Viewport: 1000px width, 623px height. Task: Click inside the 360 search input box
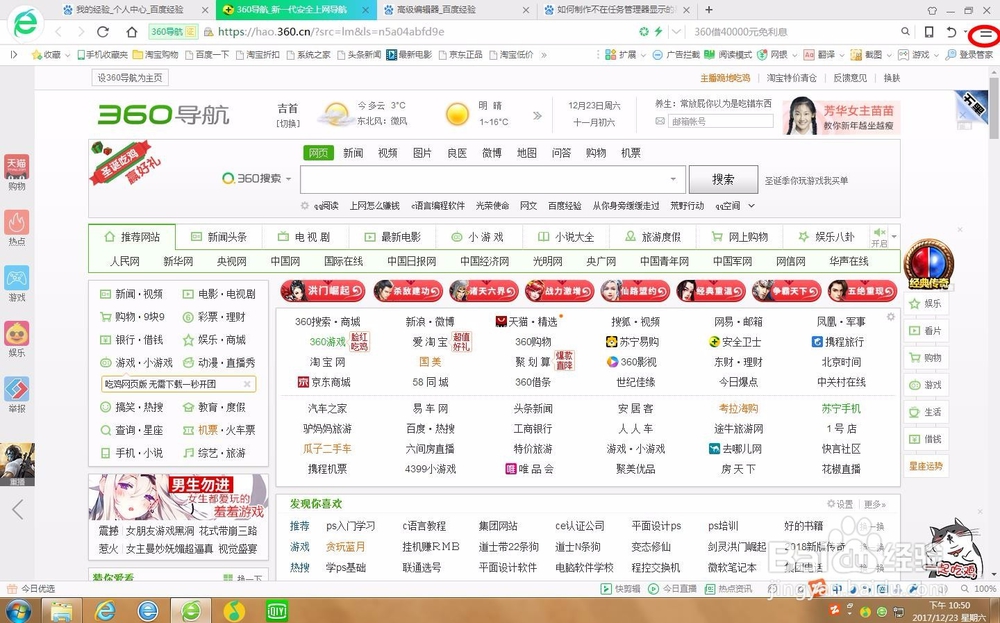(x=485, y=179)
